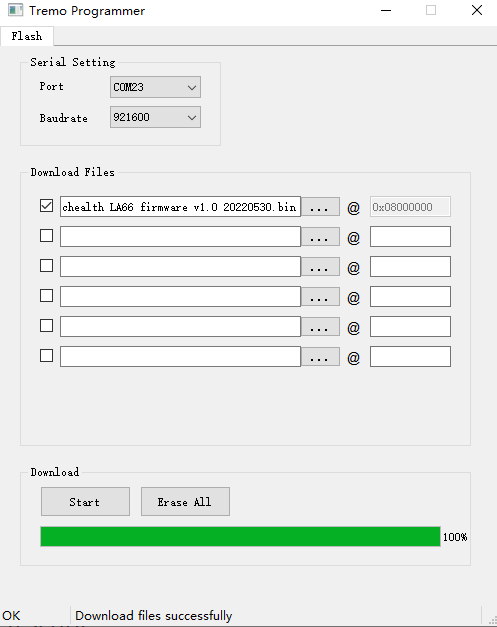
Task: Click the fifth row address field
Action: 410,326
